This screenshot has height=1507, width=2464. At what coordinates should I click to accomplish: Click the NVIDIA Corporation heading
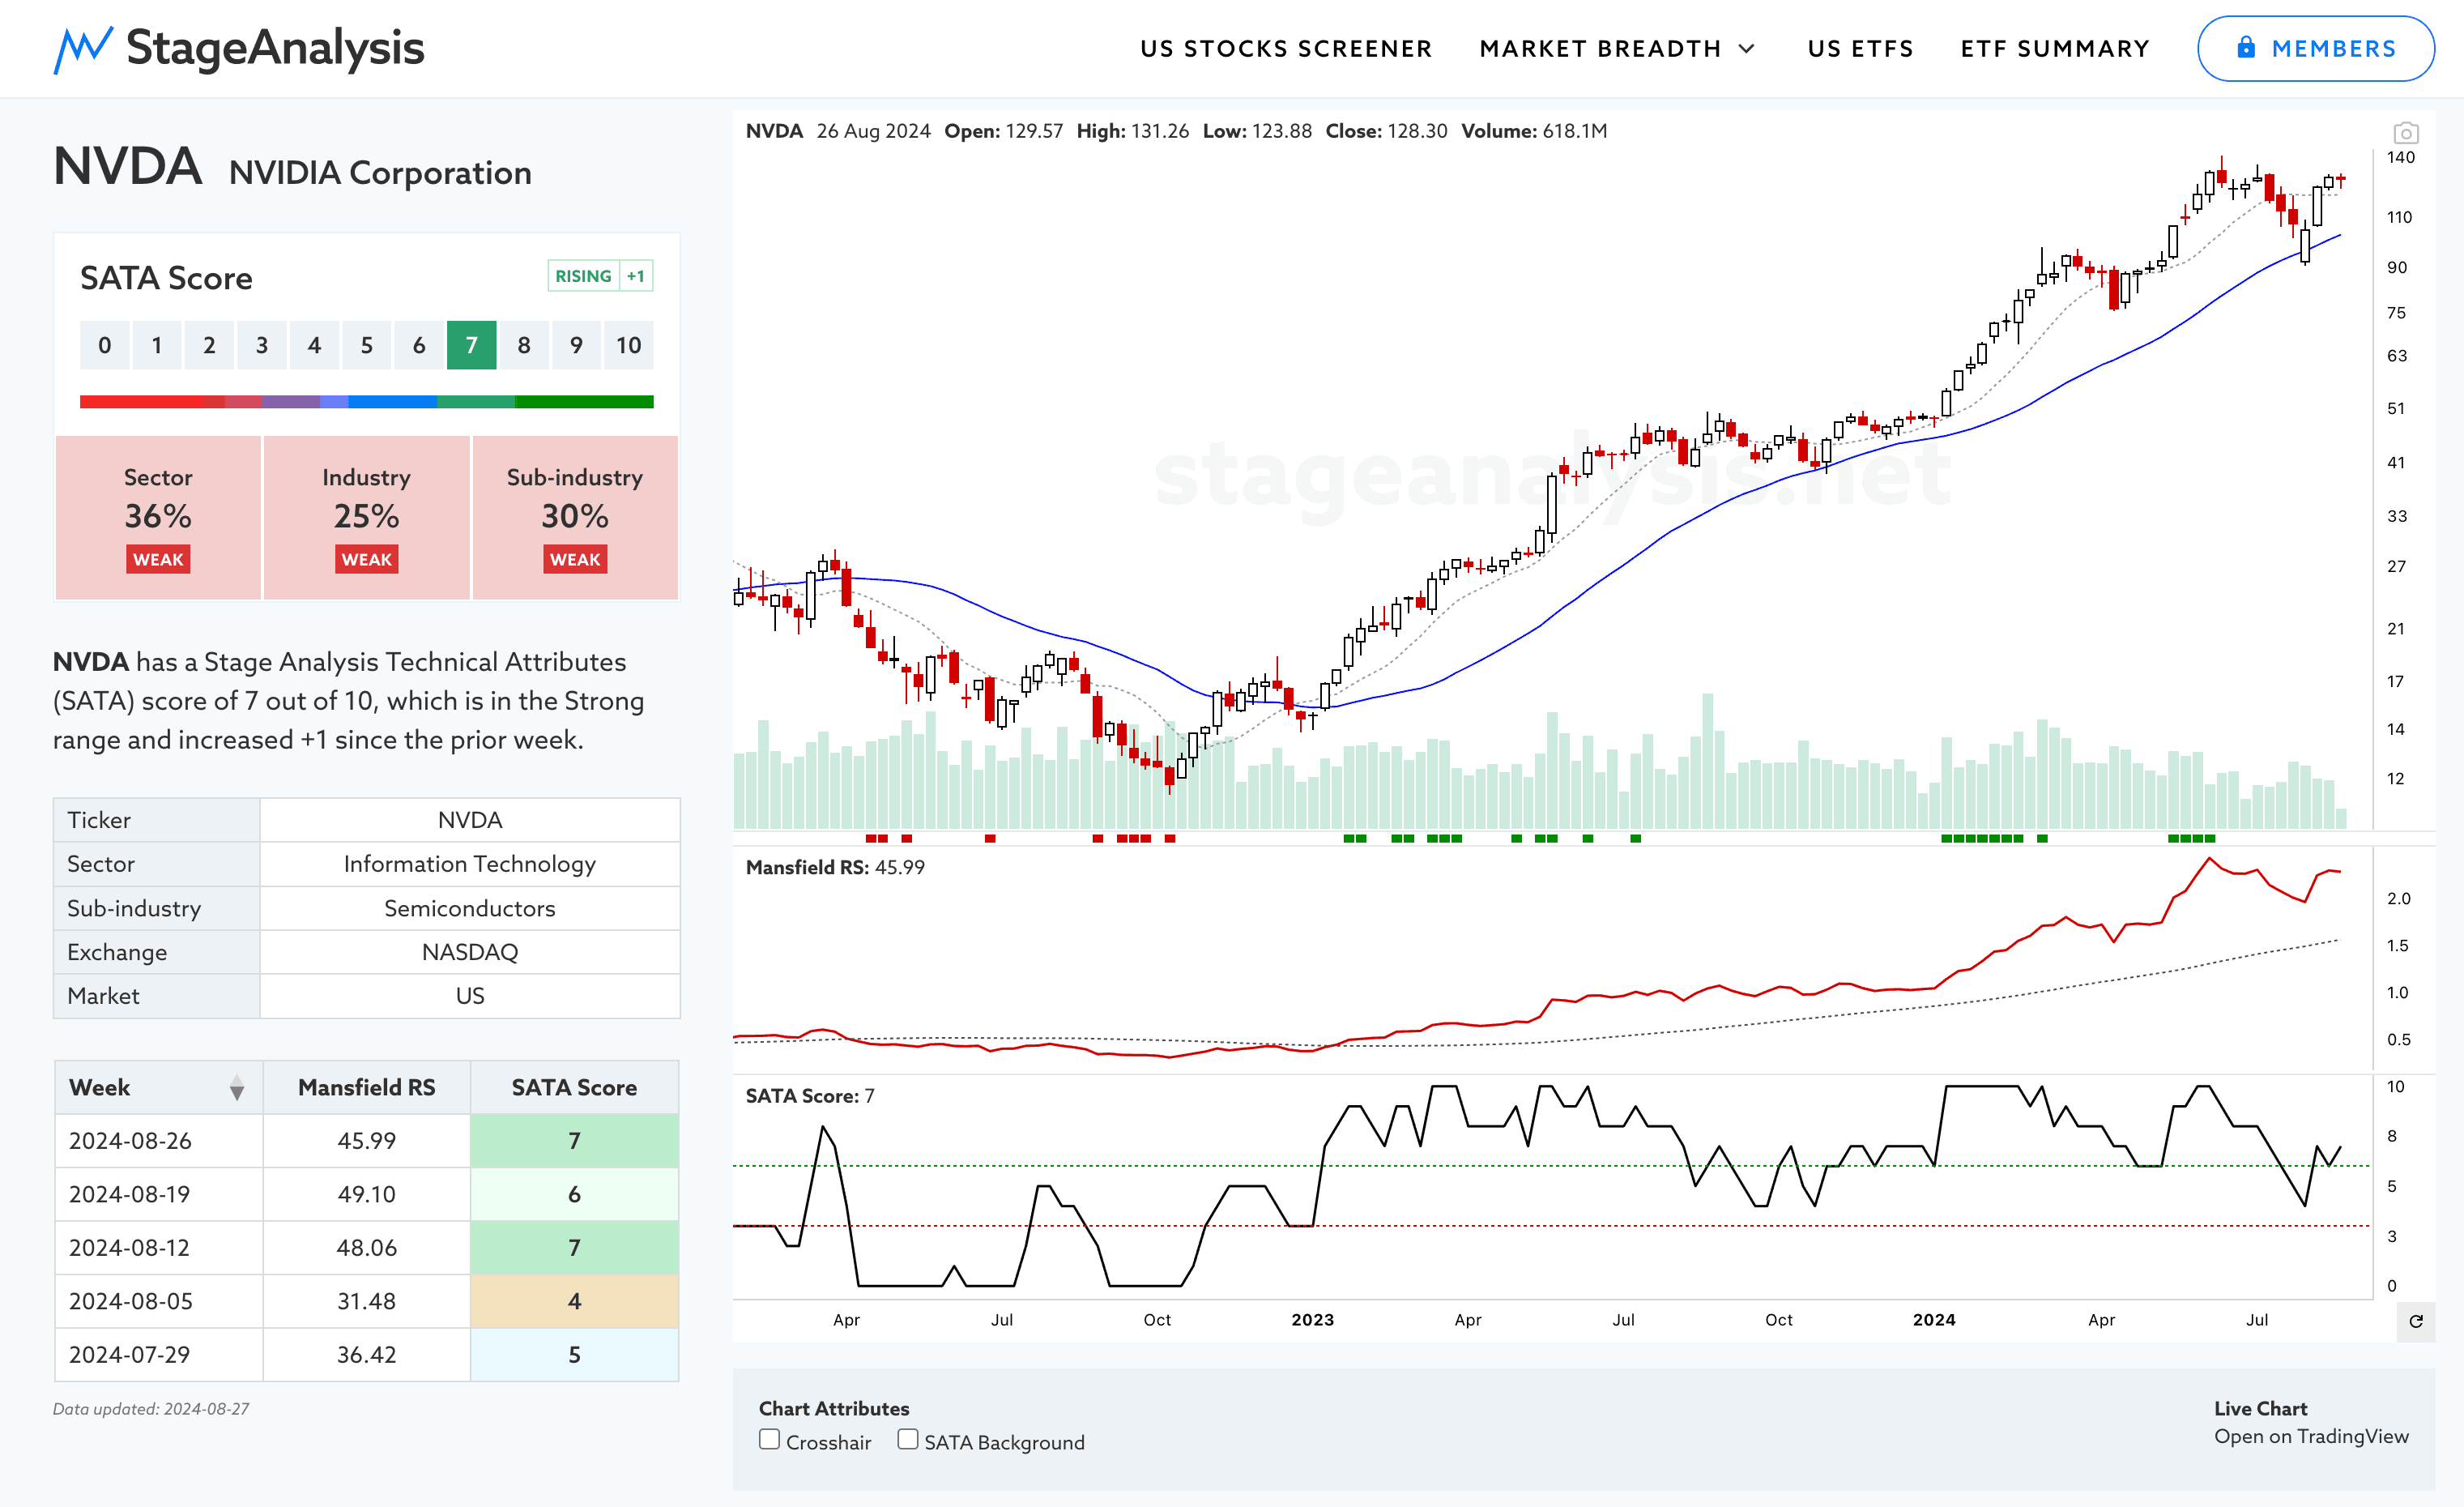380,173
